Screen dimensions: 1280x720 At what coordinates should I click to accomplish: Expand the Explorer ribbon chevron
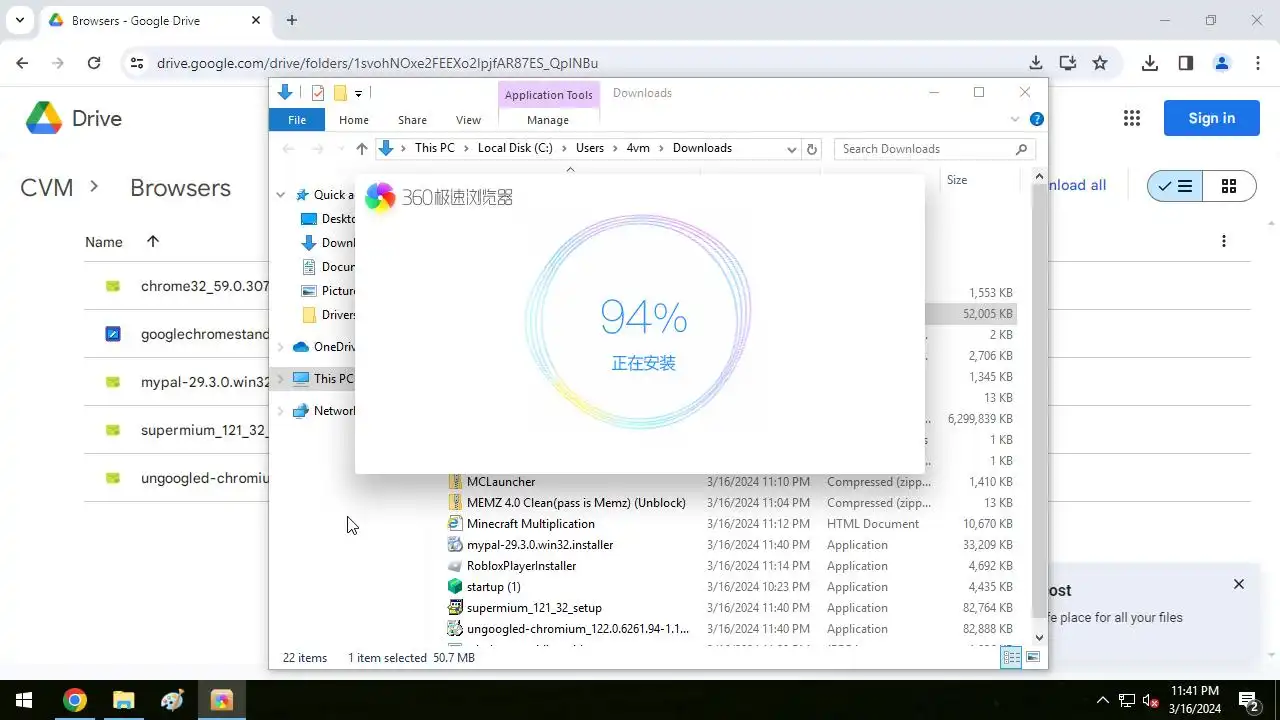1016,120
